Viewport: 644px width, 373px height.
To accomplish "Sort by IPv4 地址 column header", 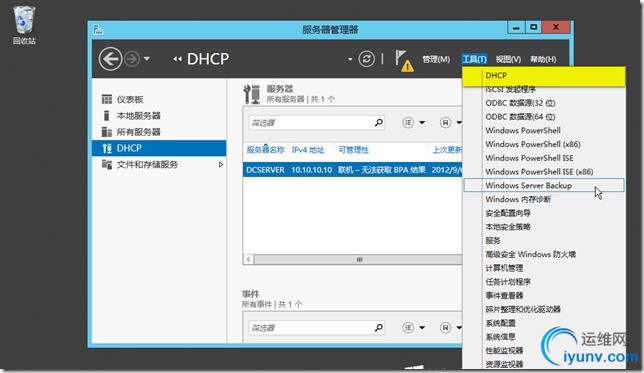I will (x=308, y=150).
